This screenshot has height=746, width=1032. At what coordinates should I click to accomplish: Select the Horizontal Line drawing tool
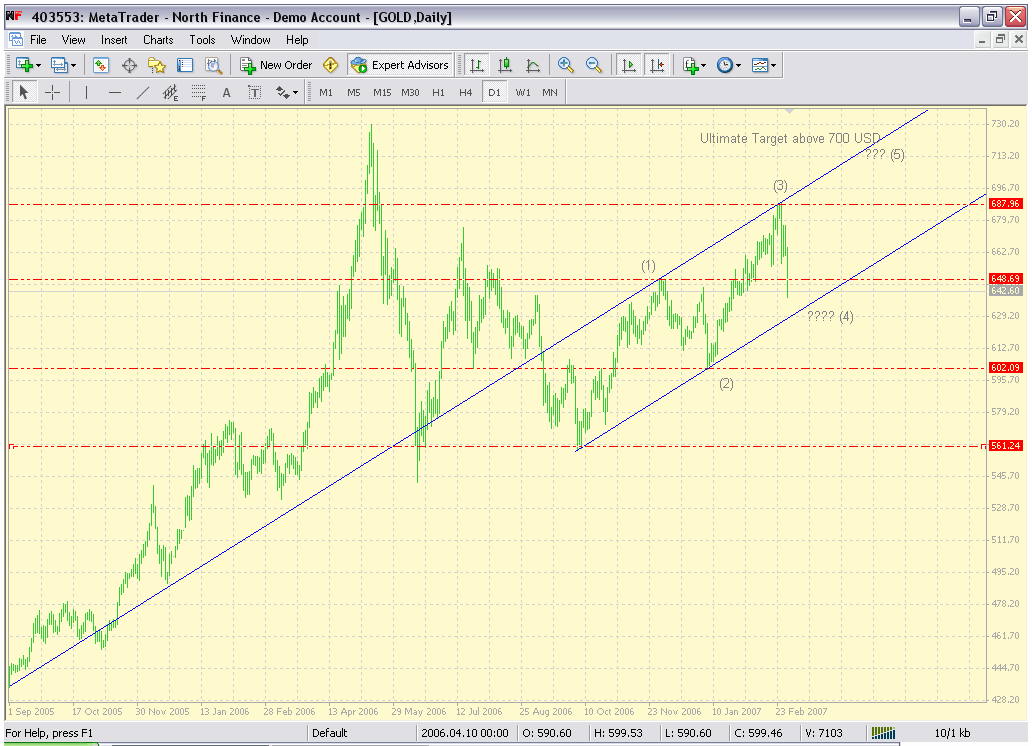coord(115,93)
